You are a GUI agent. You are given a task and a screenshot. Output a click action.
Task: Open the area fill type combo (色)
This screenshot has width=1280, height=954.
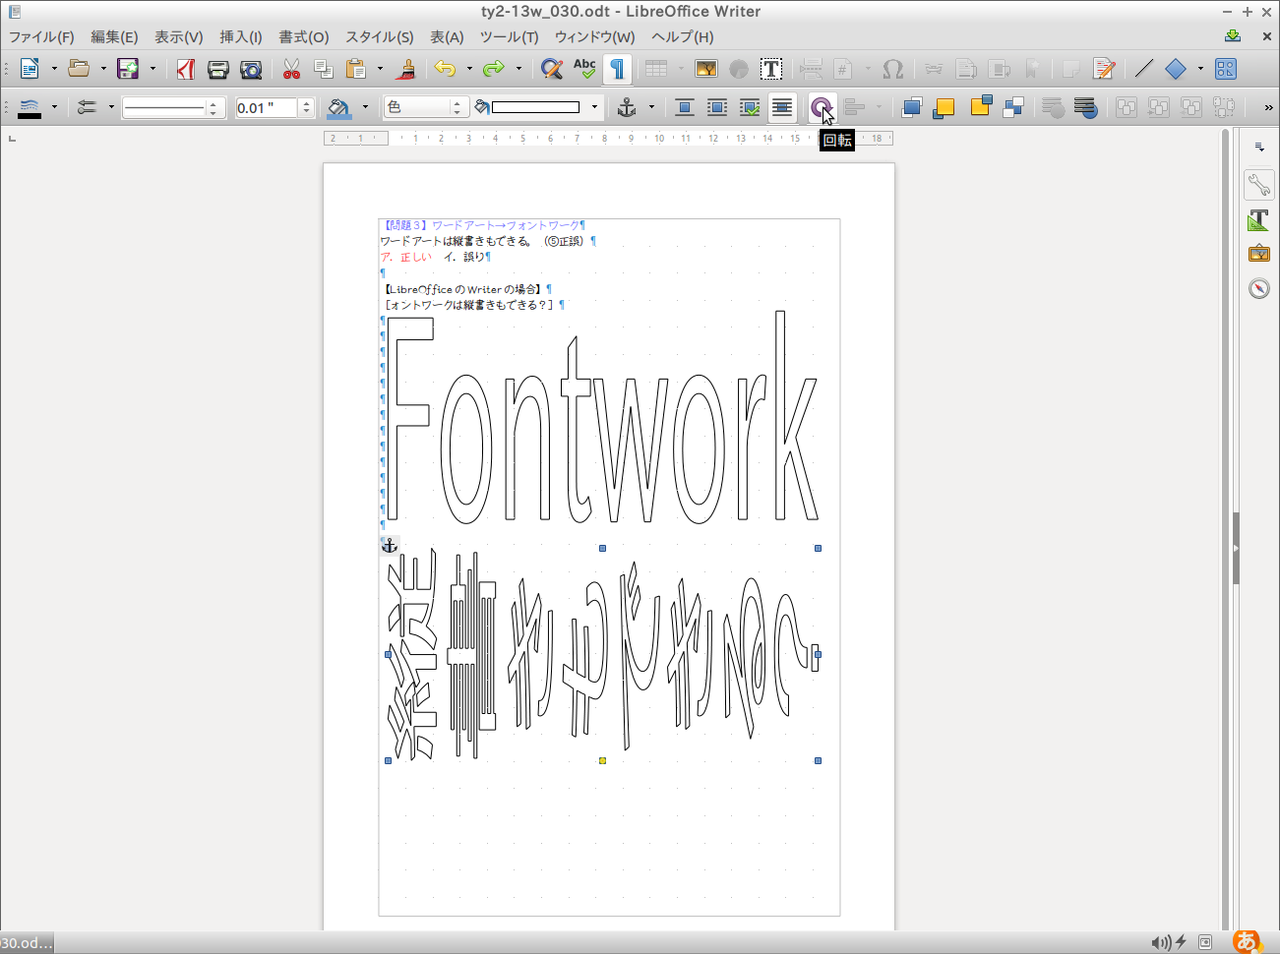[425, 108]
